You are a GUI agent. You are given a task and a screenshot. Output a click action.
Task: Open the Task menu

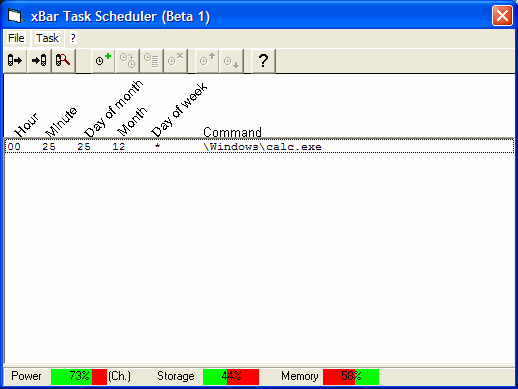47,38
